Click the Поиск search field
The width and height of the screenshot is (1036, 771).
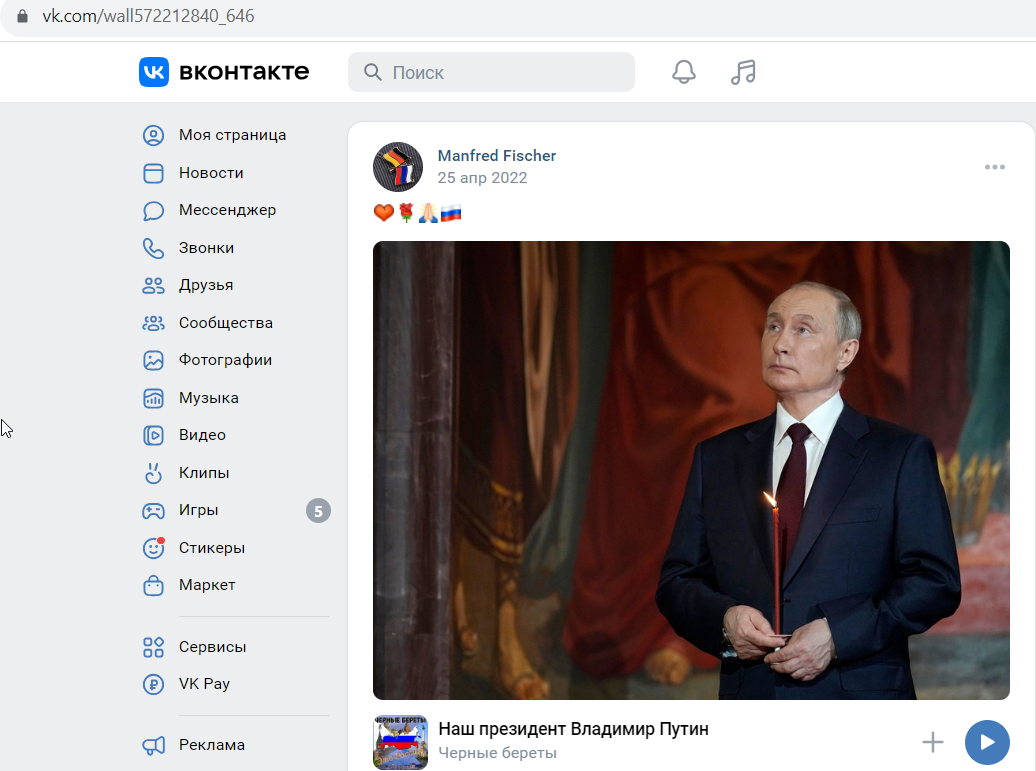[x=491, y=72]
